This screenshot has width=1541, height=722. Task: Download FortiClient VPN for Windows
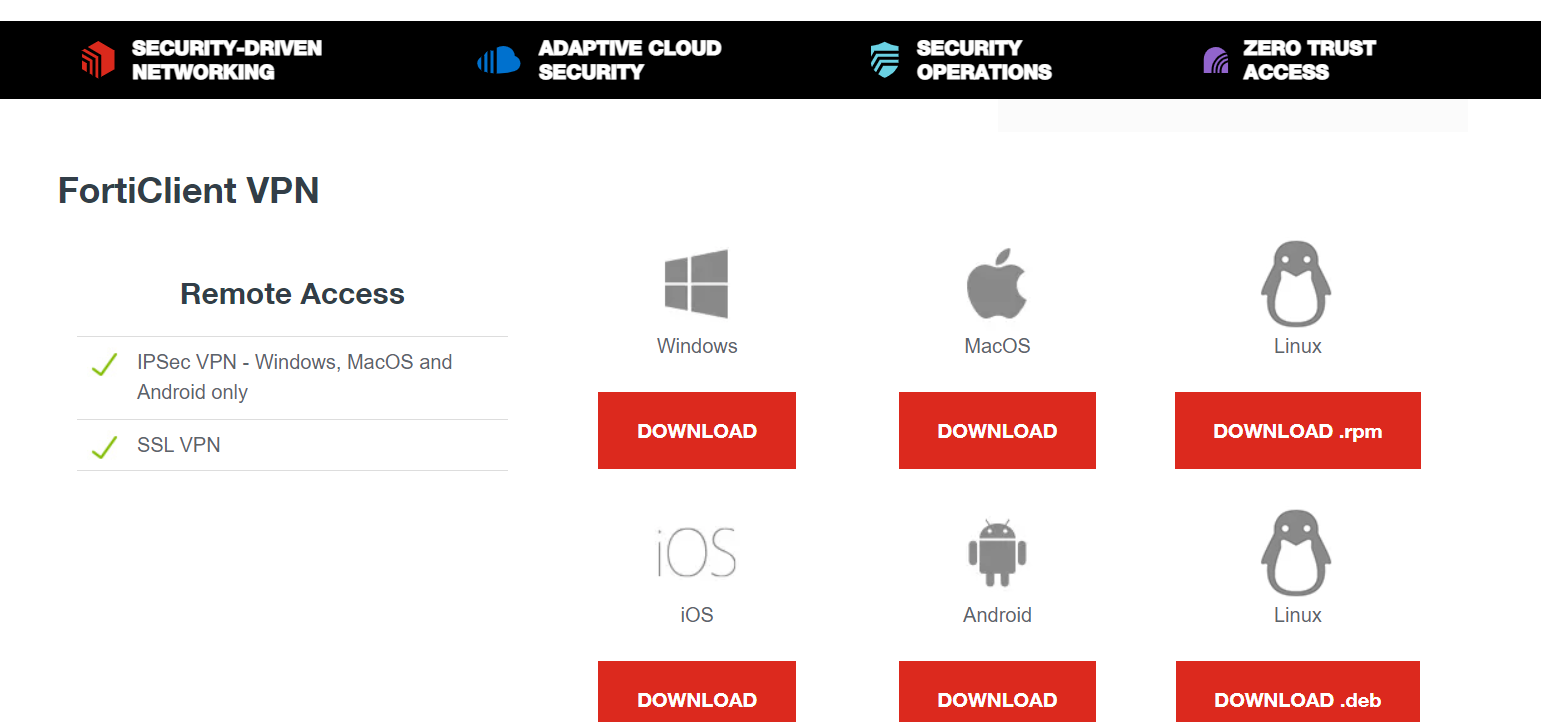(696, 431)
